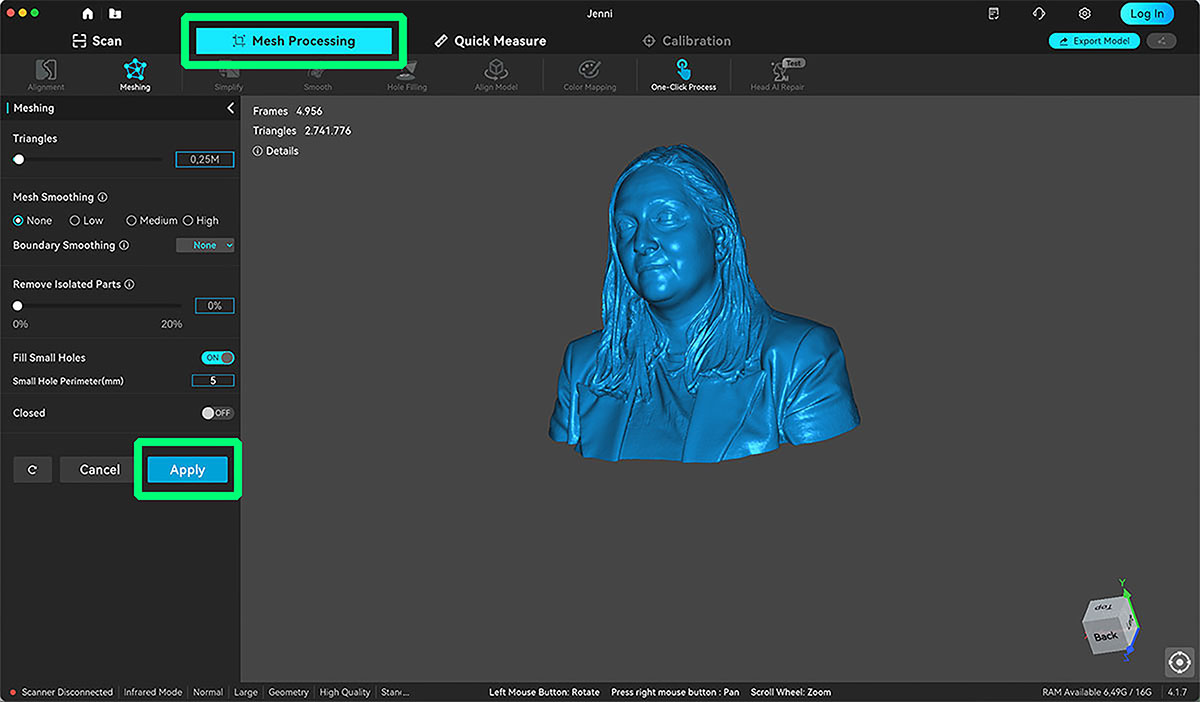Click the share button beside Export Model
Screen dimensions: 1200x702
coord(1161,41)
